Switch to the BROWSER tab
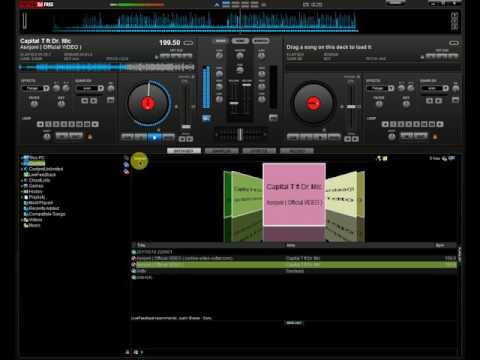 (x=184, y=151)
